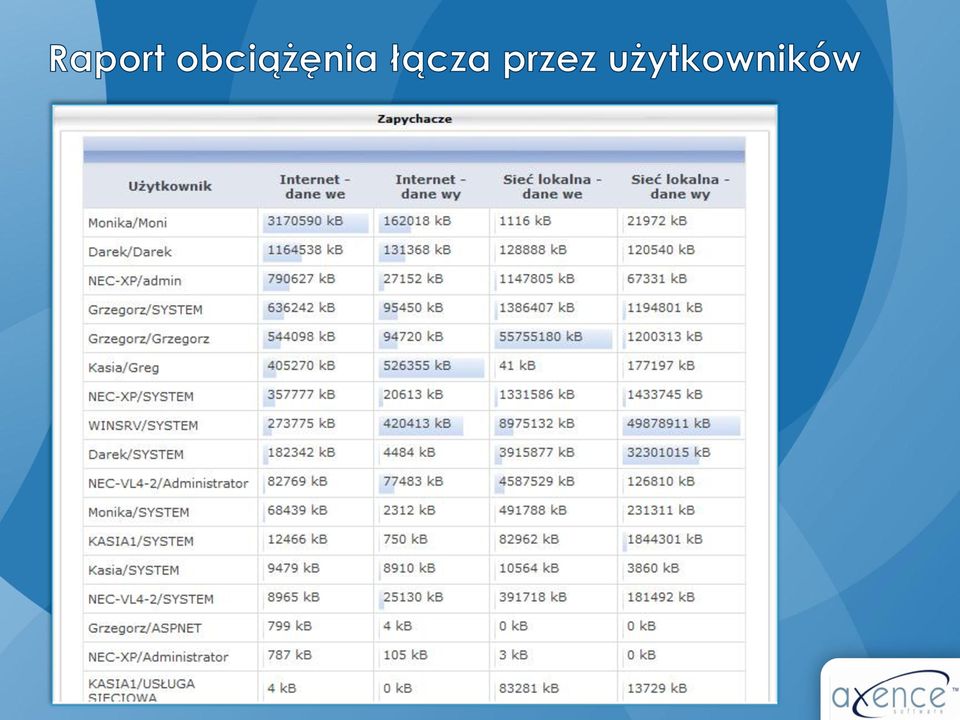Select the Darek/SYSTEM user row
The image size is (960, 720).
pos(414,454)
